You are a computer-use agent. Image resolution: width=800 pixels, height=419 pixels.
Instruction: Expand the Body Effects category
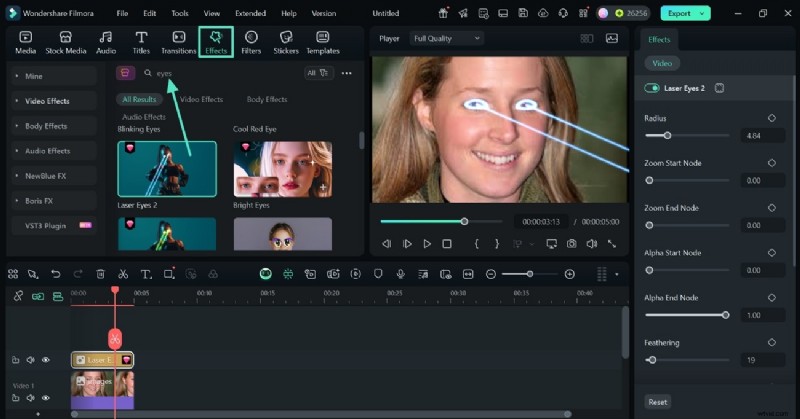(x=54, y=126)
